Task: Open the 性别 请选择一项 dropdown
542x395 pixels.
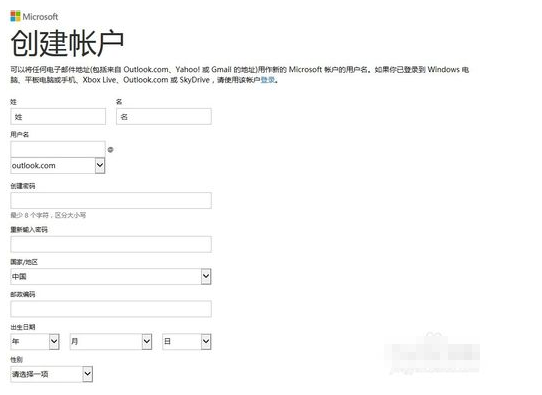Action: 52,374
